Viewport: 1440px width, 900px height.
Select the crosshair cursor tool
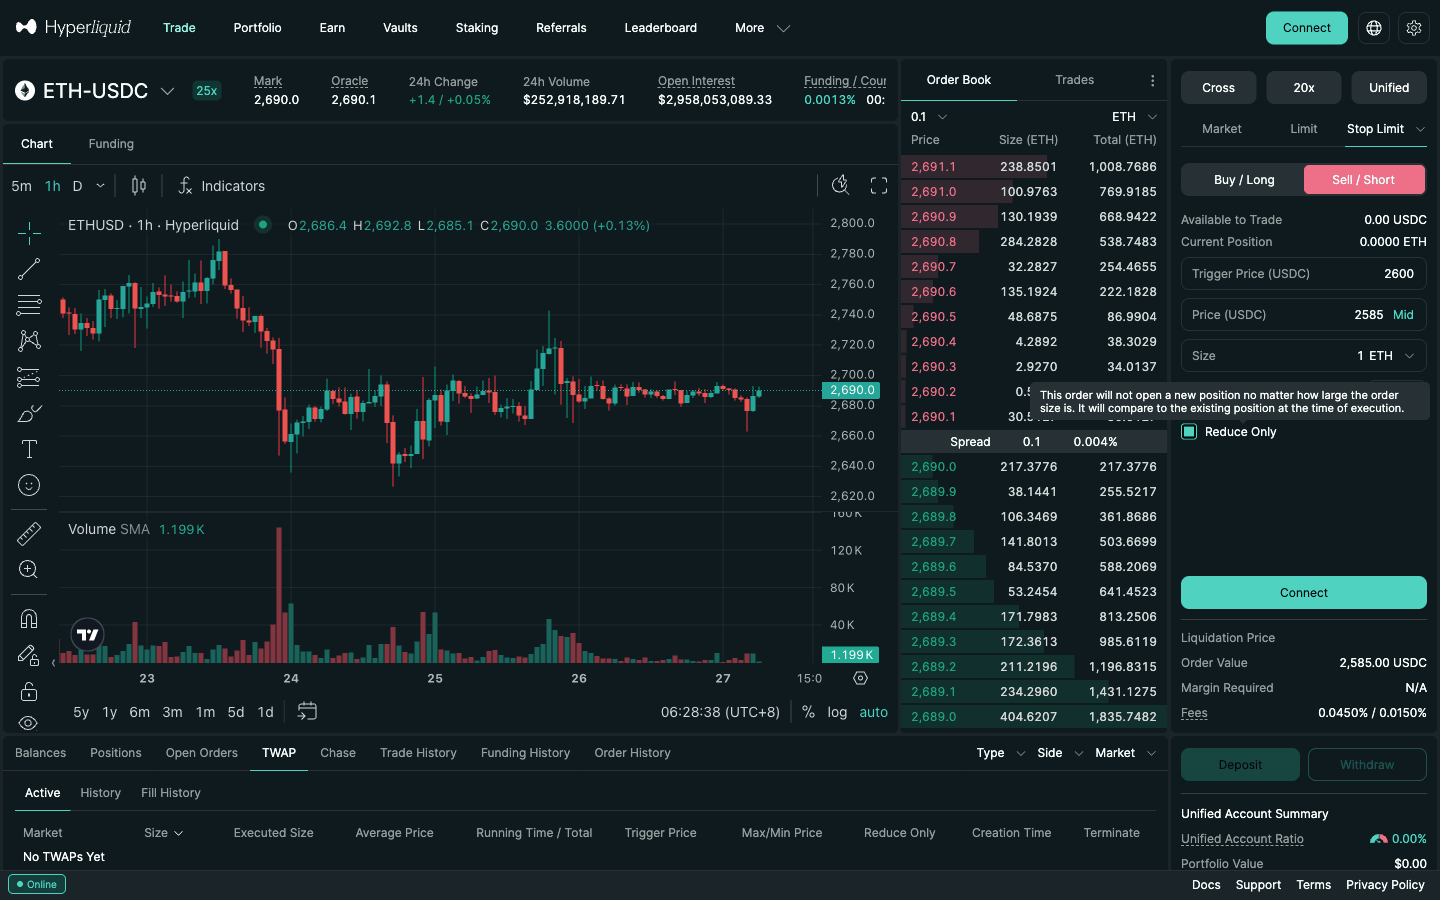(x=29, y=233)
